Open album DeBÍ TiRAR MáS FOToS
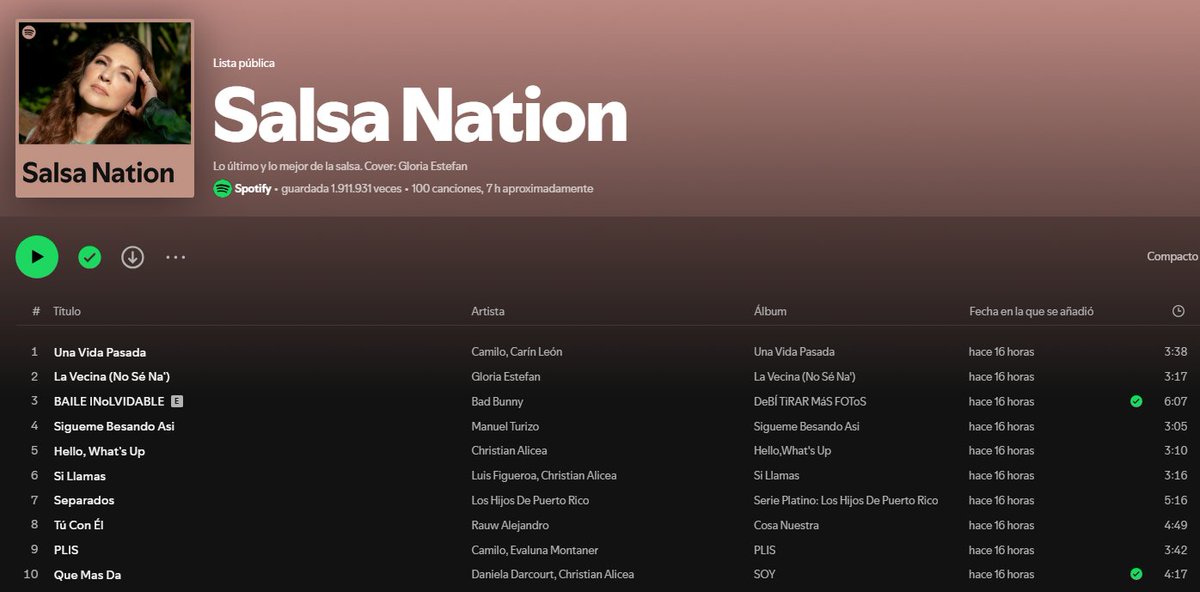This screenshot has height=592, width=1200. (810, 401)
